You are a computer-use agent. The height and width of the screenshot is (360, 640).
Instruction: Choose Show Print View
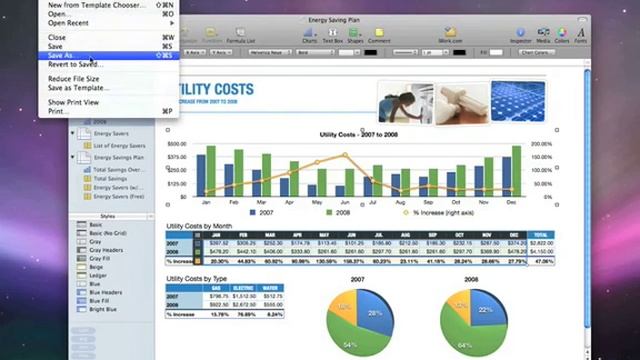pos(109,102)
